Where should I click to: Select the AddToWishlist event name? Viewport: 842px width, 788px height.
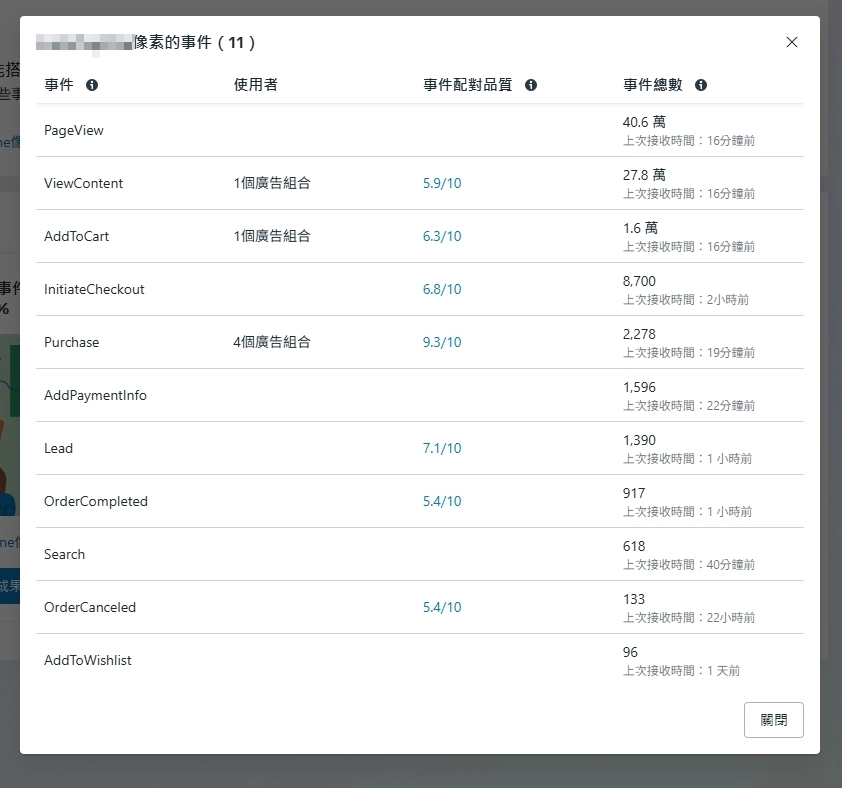click(88, 660)
